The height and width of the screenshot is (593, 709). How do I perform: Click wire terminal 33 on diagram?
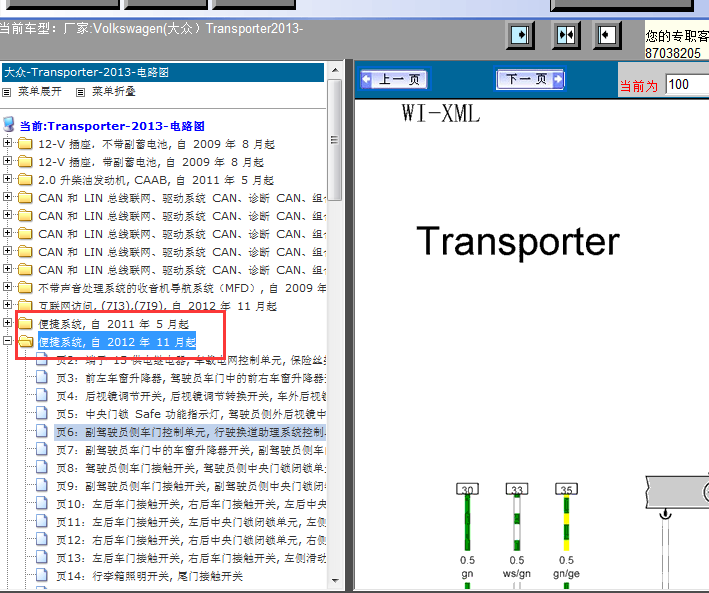point(517,489)
